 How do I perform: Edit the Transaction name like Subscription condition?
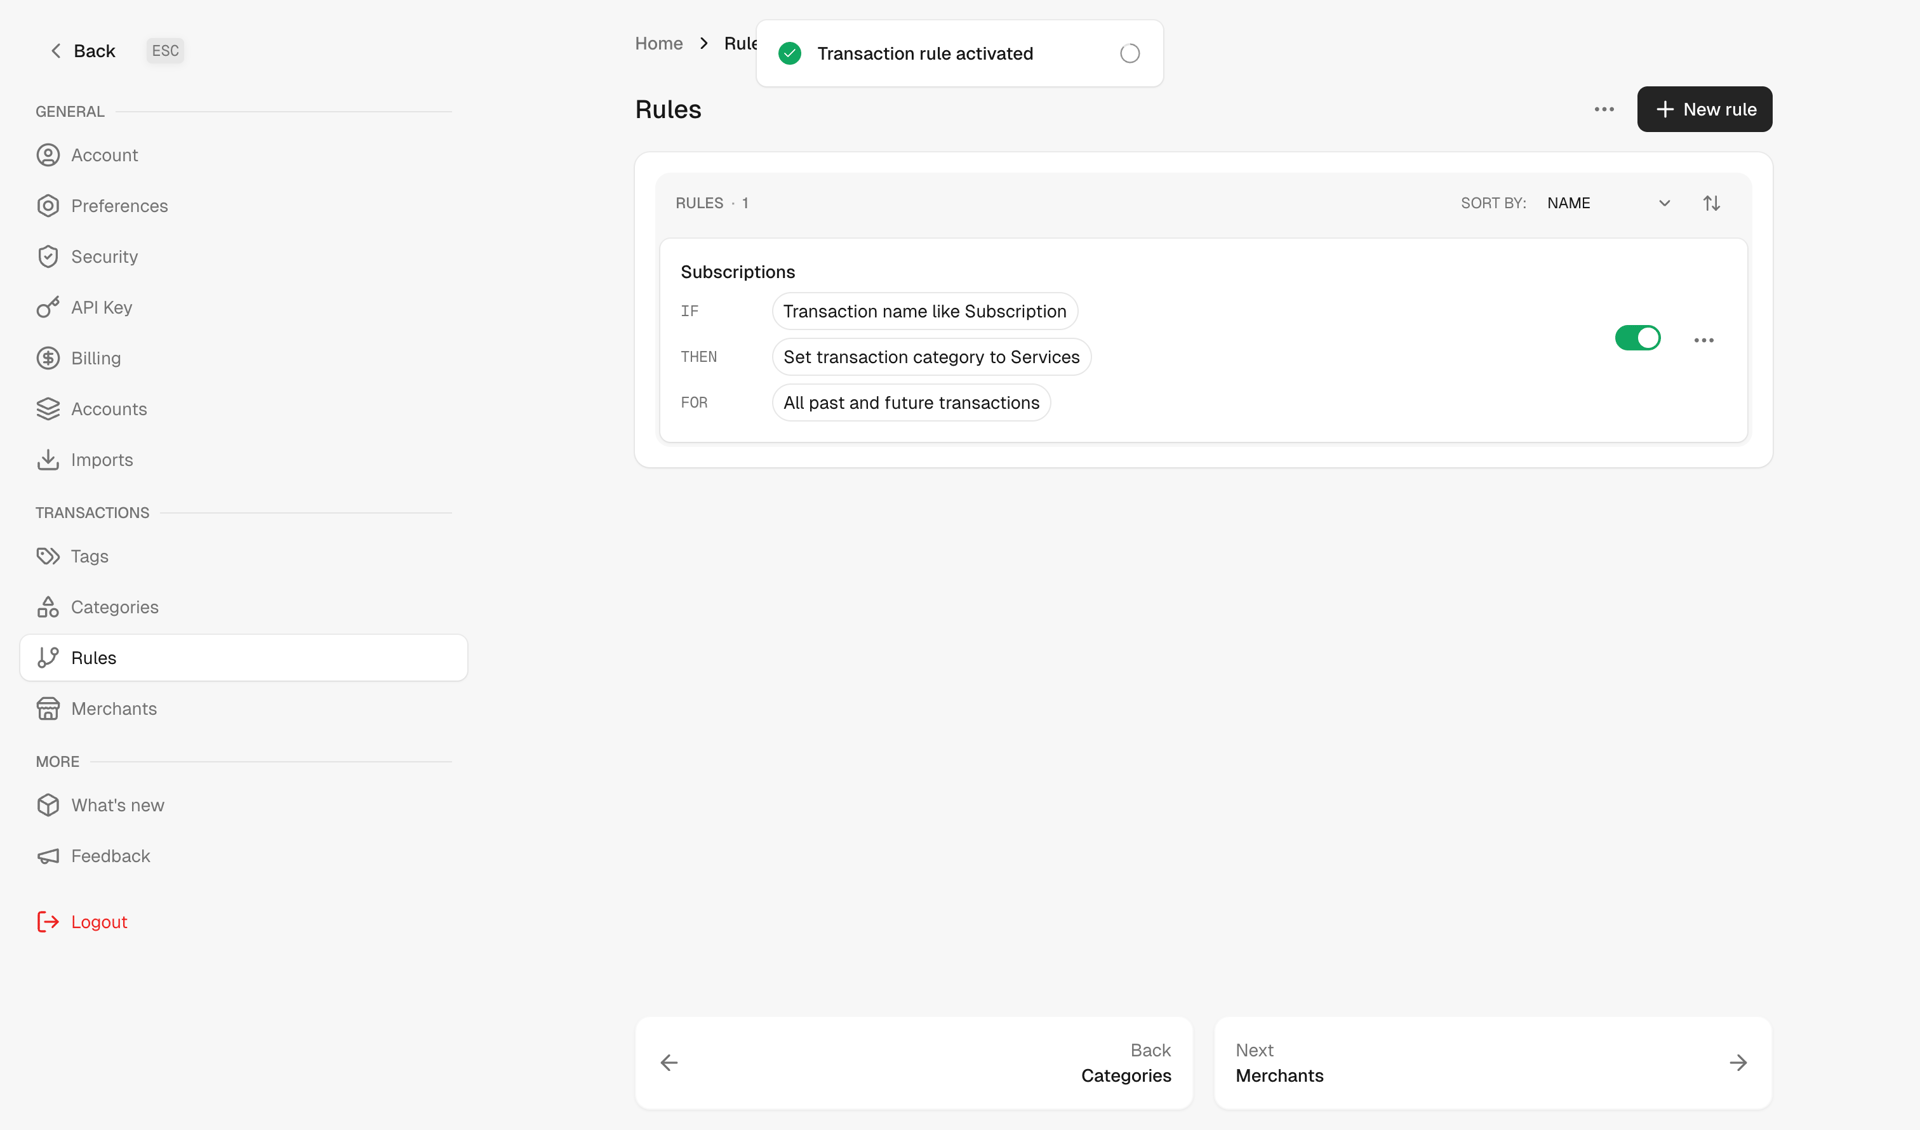click(923, 311)
